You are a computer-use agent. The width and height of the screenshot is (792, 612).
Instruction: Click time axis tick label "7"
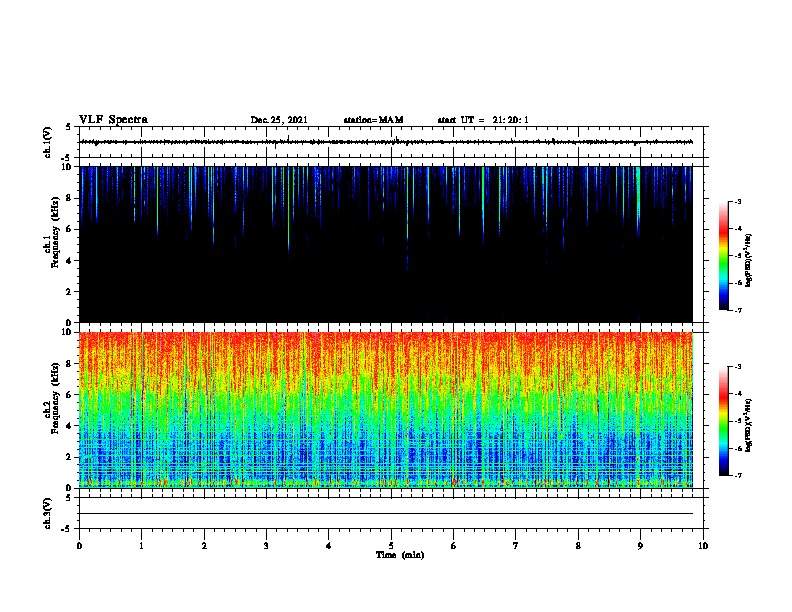click(516, 546)
